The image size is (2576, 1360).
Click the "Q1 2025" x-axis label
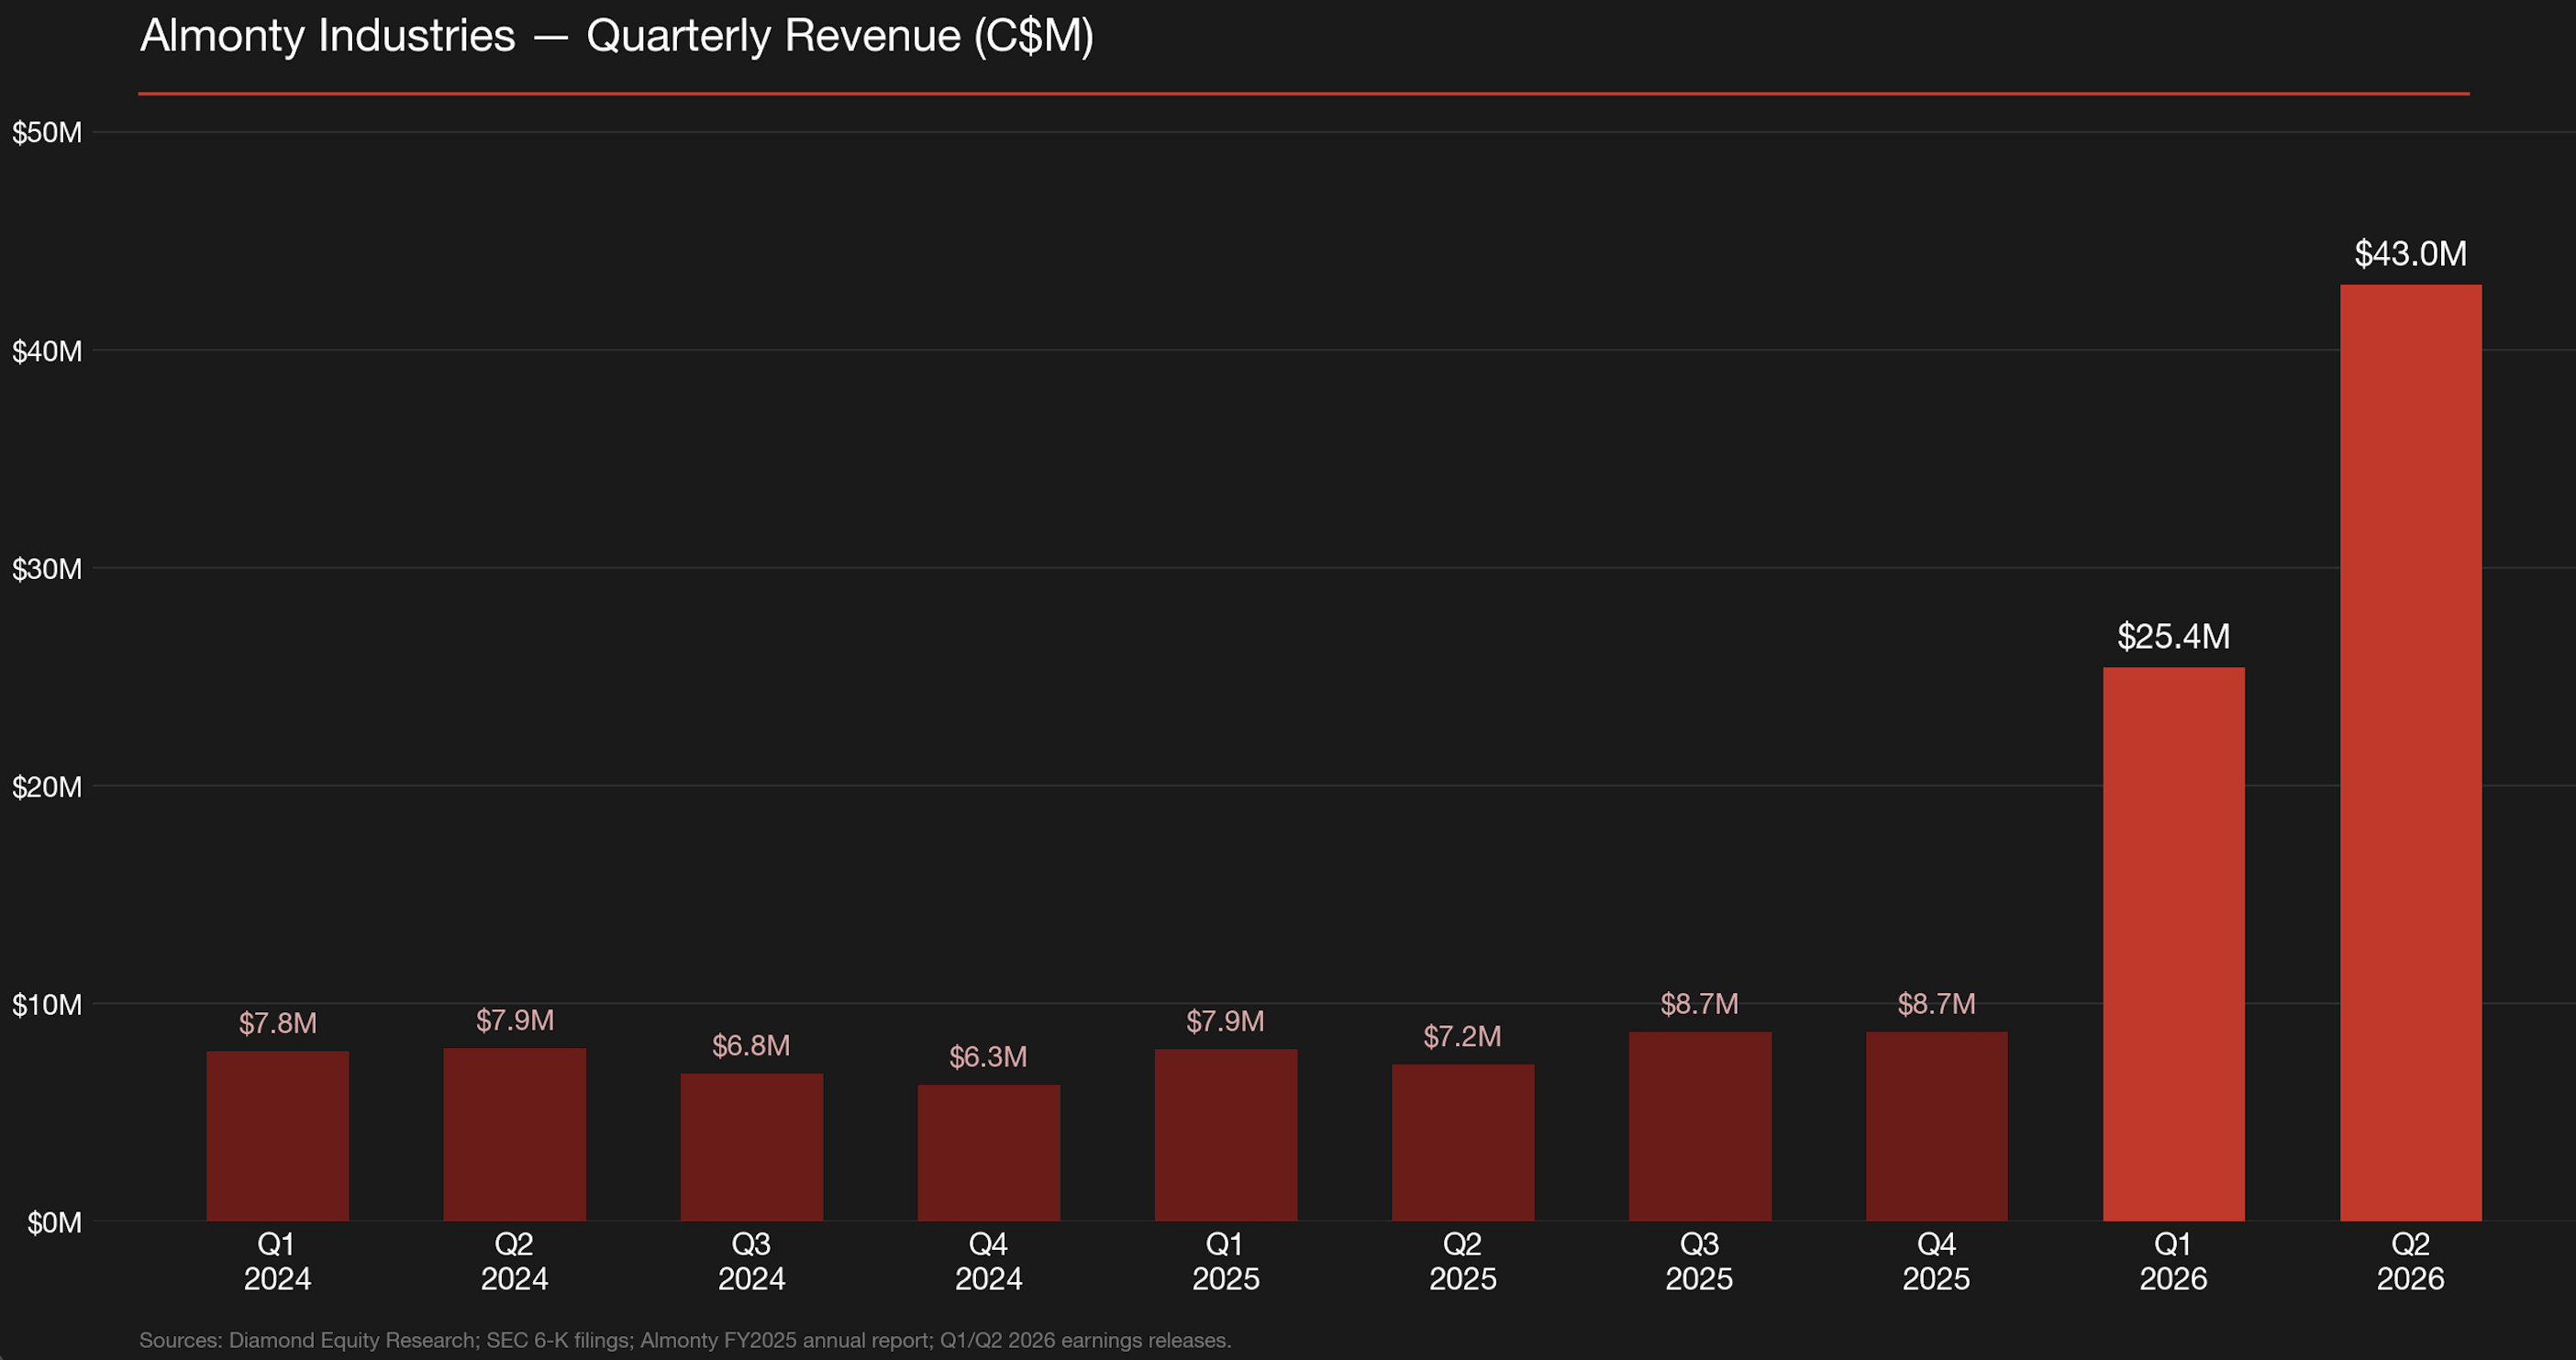(x=1226, y=1261)
